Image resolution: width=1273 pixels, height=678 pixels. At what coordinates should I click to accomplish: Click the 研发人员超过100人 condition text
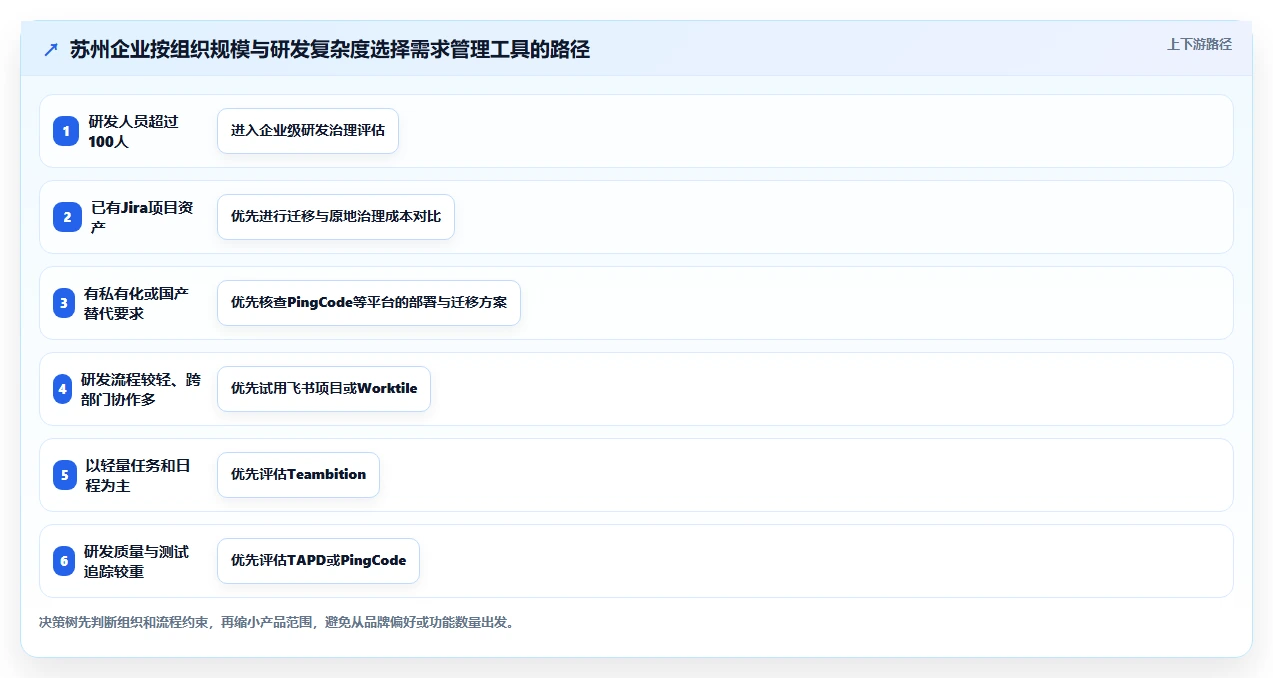click(x=133, y=131)
